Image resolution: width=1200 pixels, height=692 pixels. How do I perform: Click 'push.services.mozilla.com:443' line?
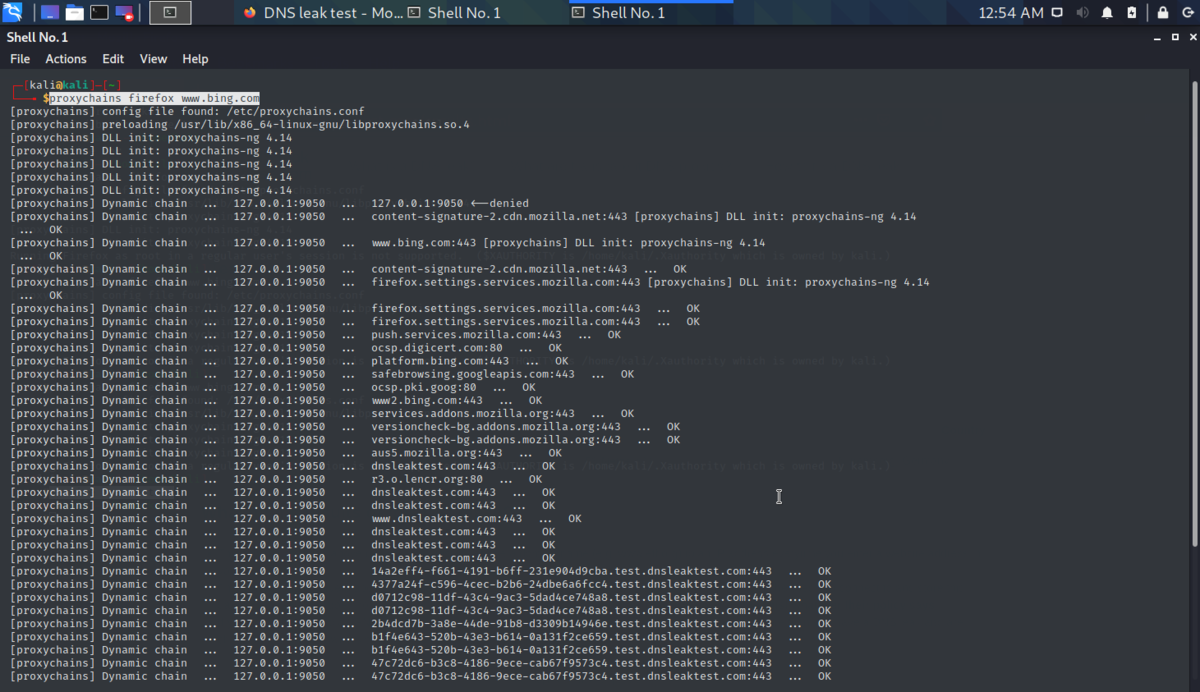(x=466, y=335)
